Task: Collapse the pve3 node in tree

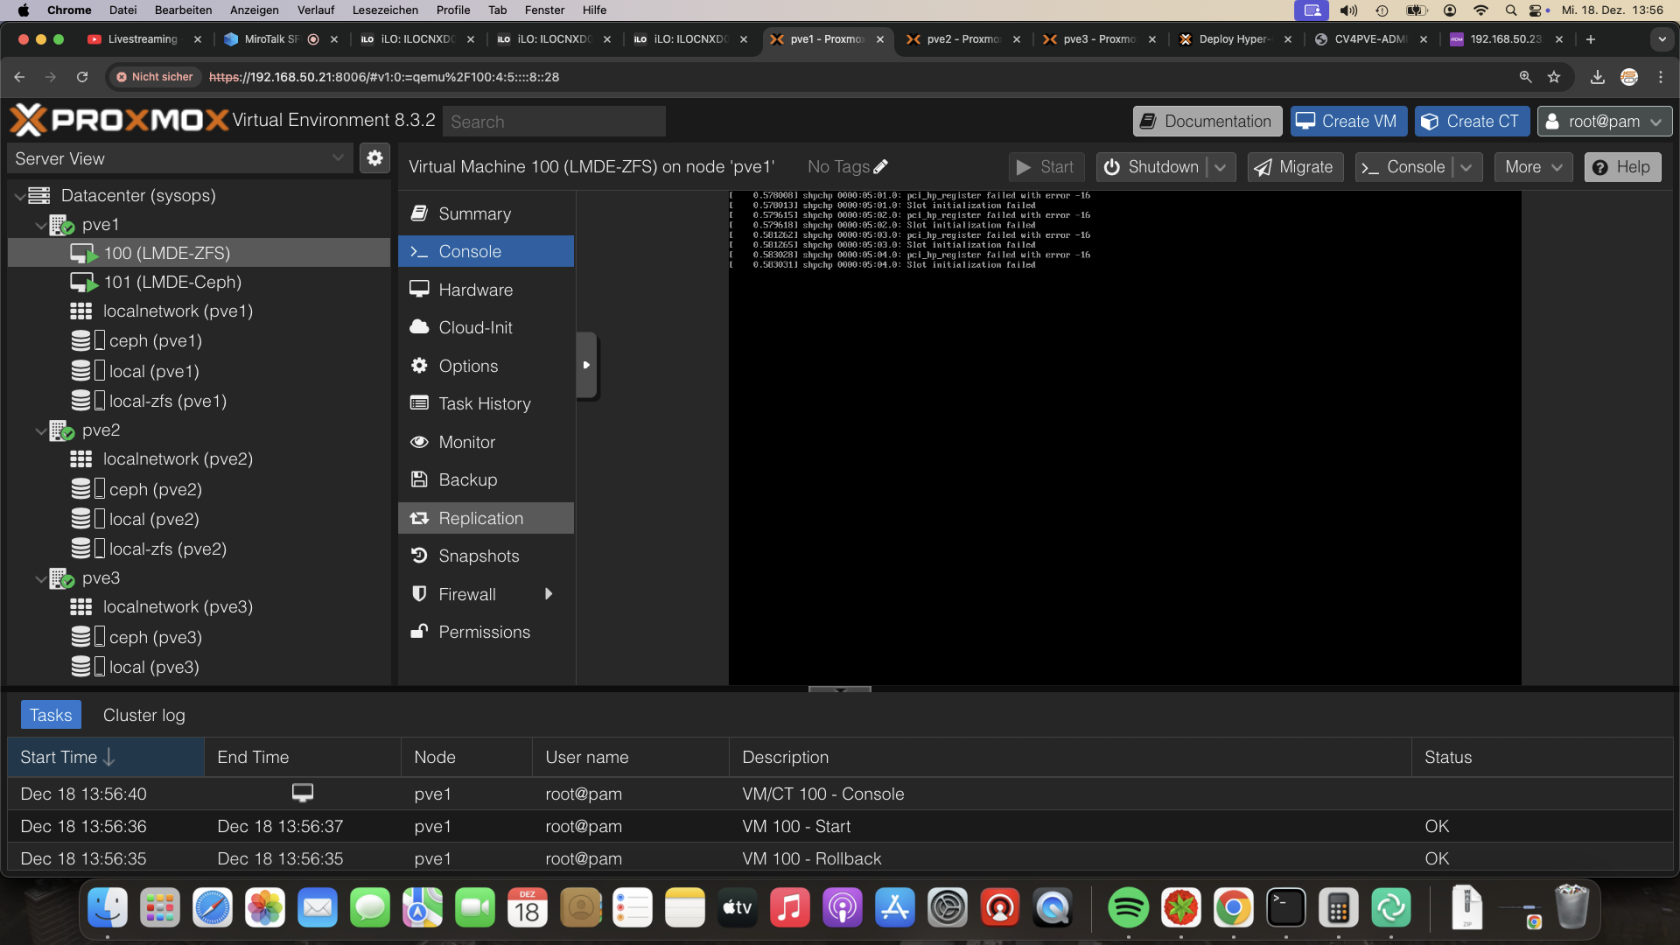Action: tap(41, 579)
